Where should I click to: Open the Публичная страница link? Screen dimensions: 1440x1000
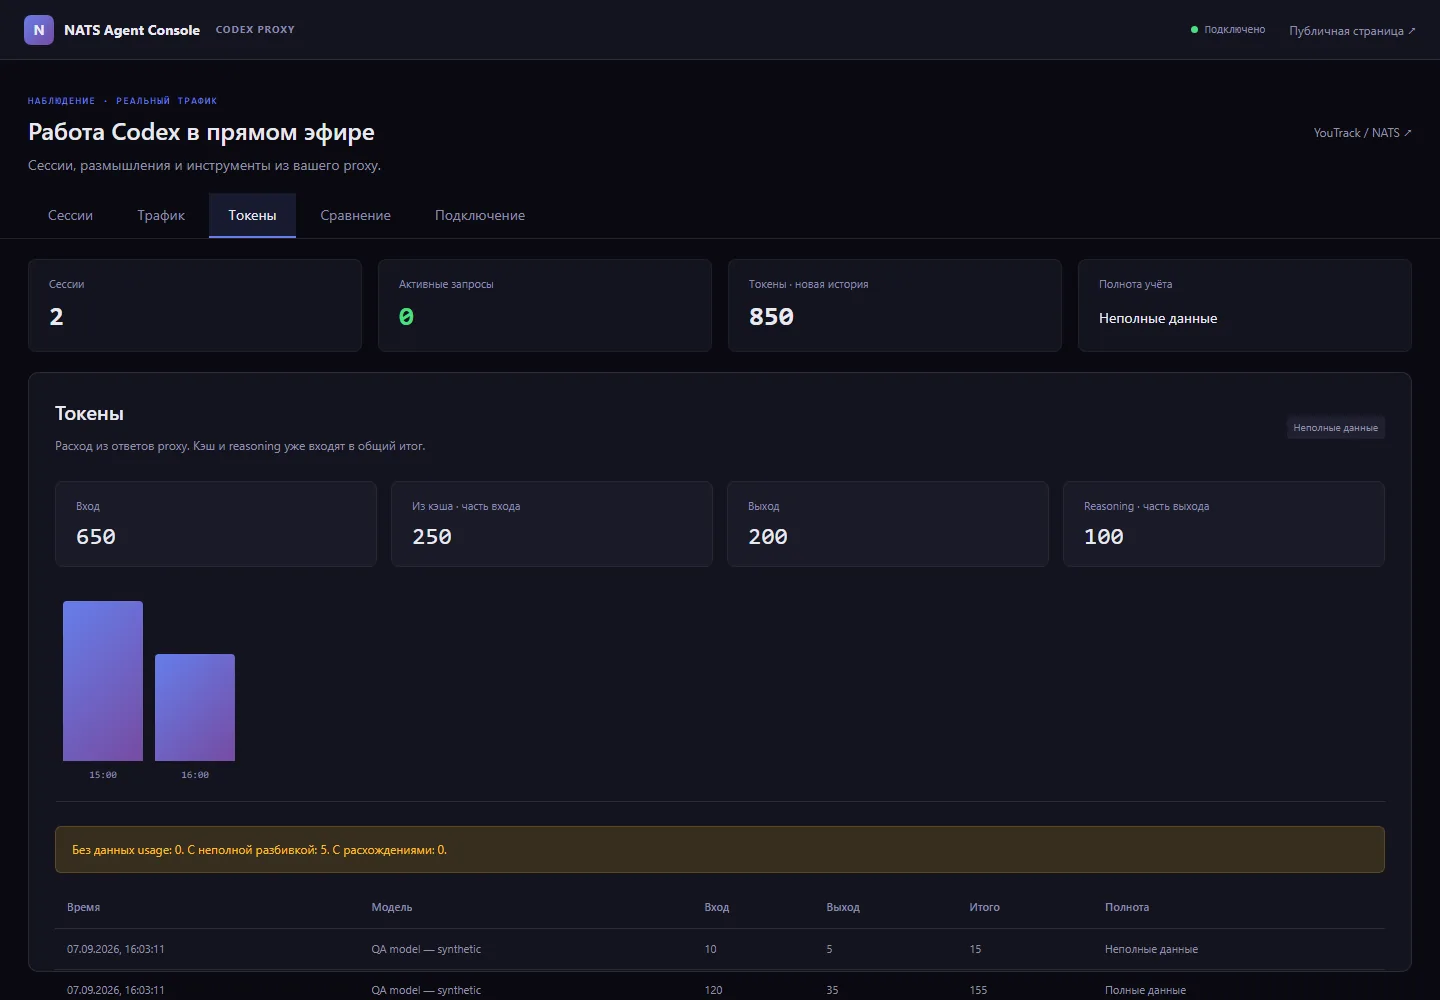click(x=1352, y=31)
